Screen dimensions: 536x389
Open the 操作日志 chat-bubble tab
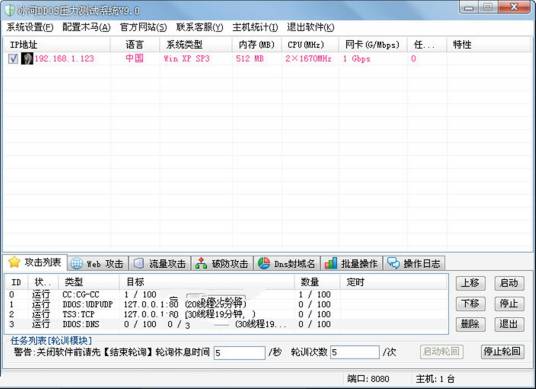pos(414,264)
